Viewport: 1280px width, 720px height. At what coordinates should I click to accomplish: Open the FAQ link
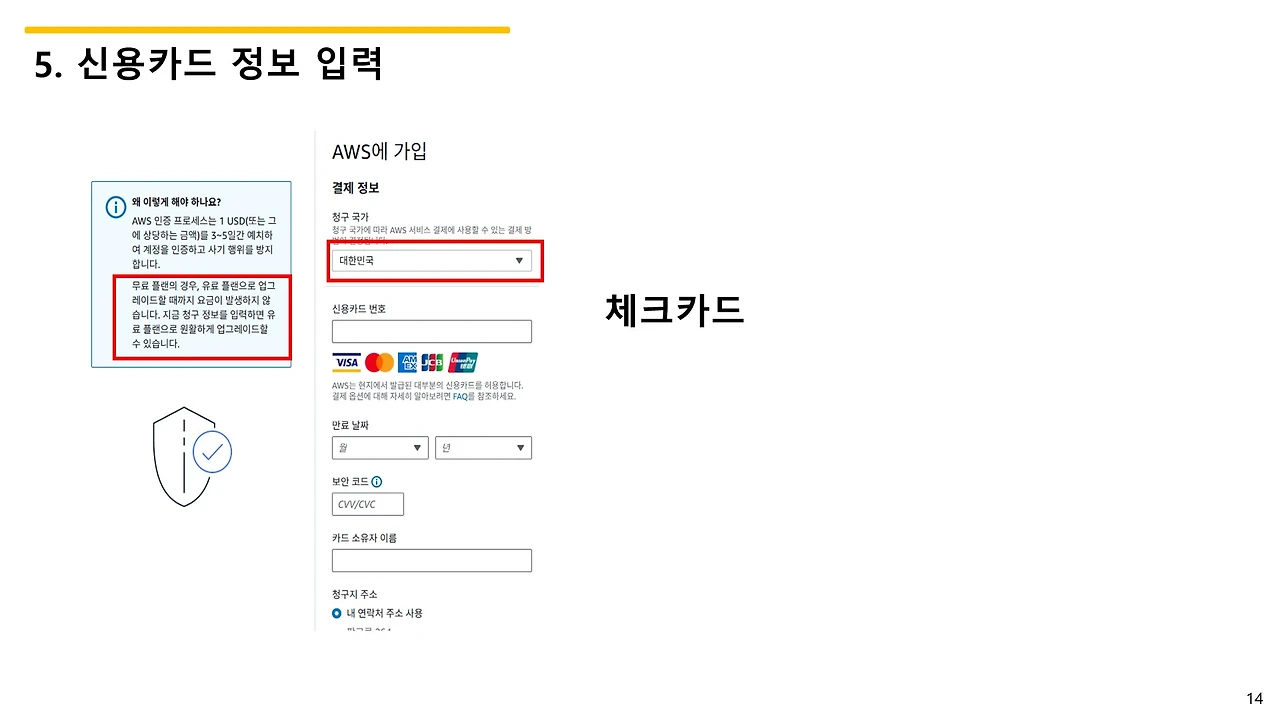click(x=460, y=396)
